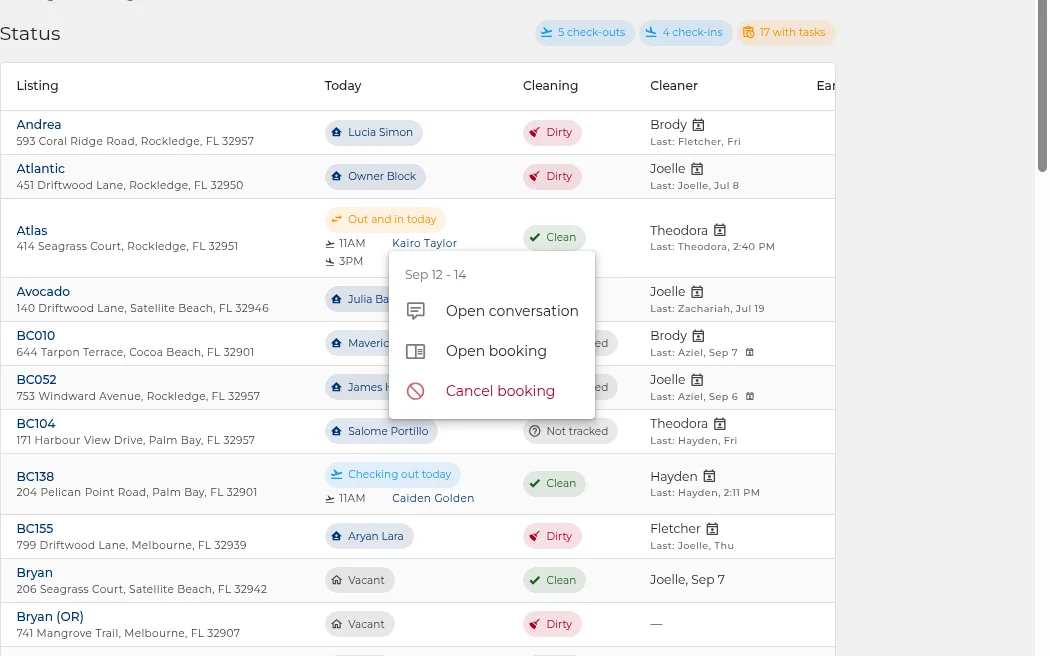
Task: Open the BC138 listing
Action: click(35, 477)
